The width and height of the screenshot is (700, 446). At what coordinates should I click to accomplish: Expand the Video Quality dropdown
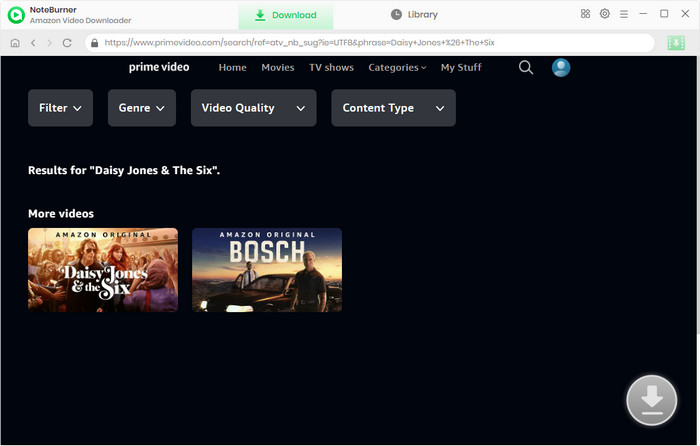click(254, 108)
